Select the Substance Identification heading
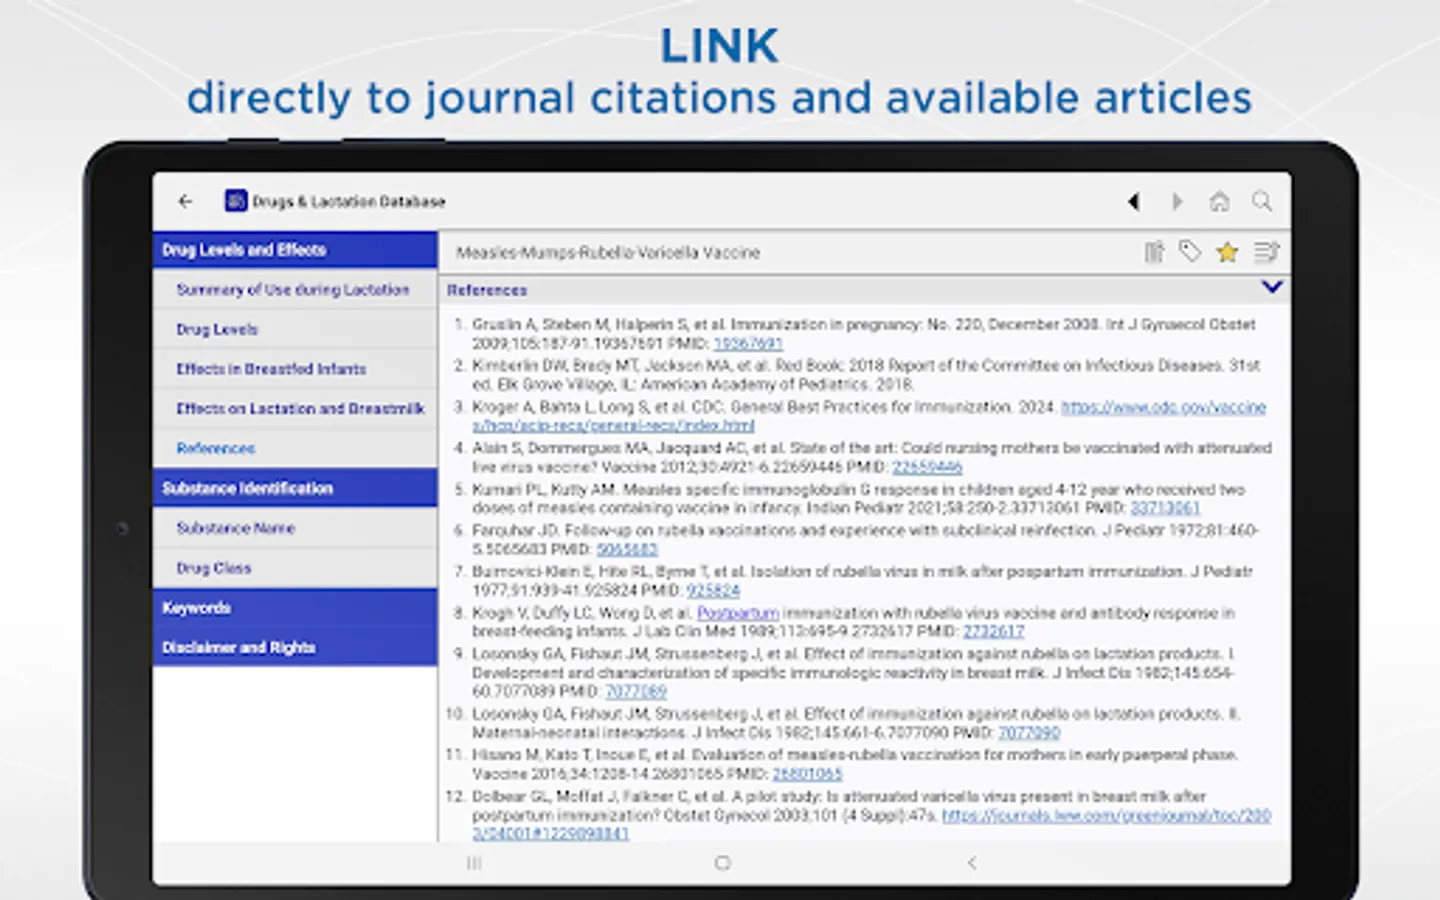1440x900 pixels. [295, 488]
